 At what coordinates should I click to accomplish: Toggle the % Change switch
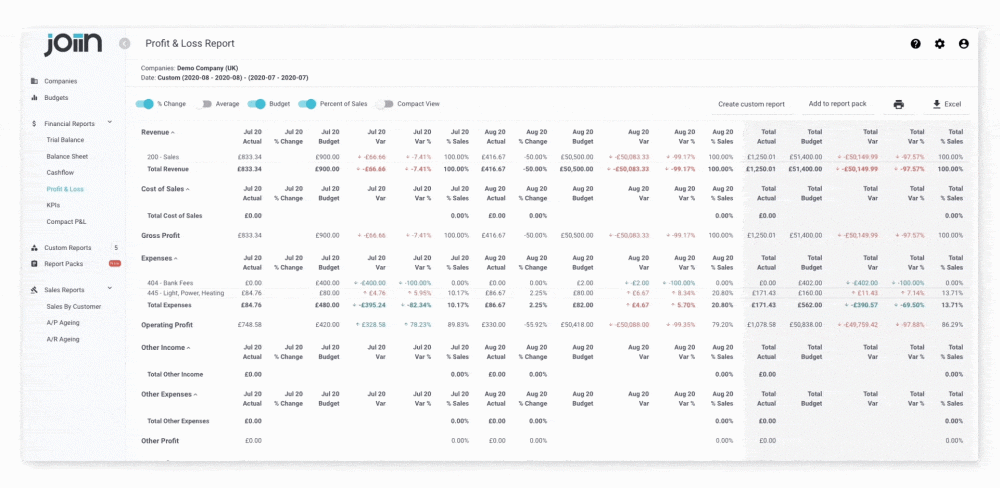(145, 104)
